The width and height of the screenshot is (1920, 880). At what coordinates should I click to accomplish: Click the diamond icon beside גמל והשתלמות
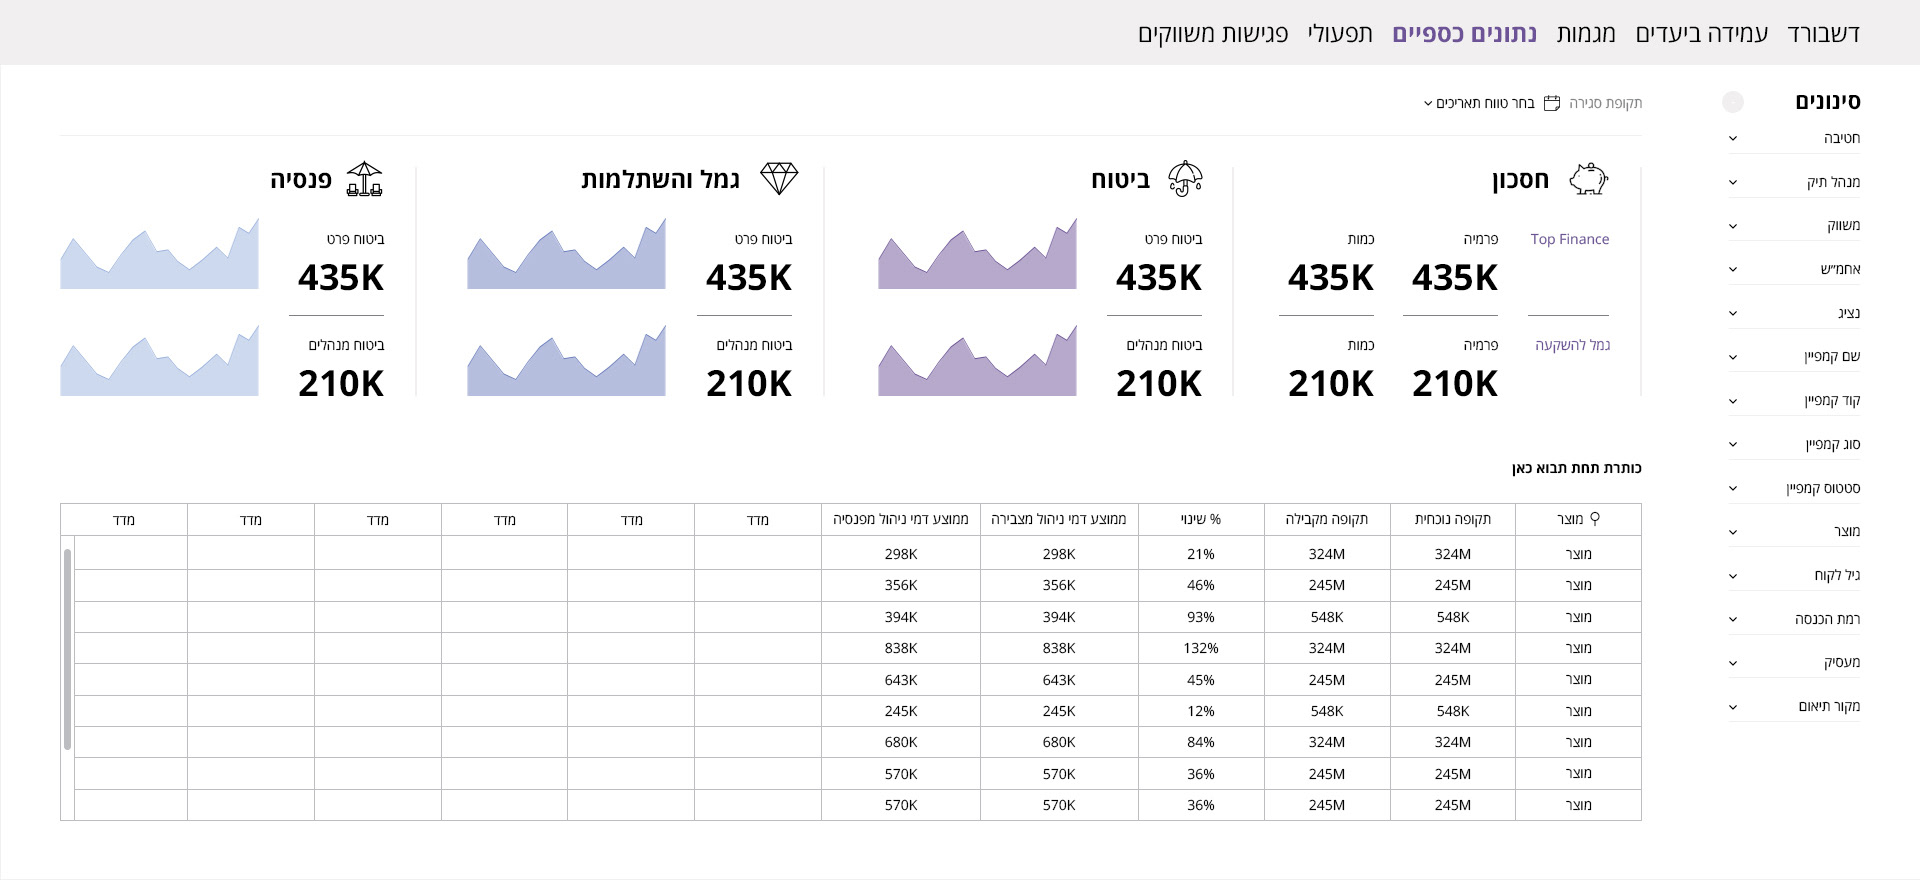779,179
